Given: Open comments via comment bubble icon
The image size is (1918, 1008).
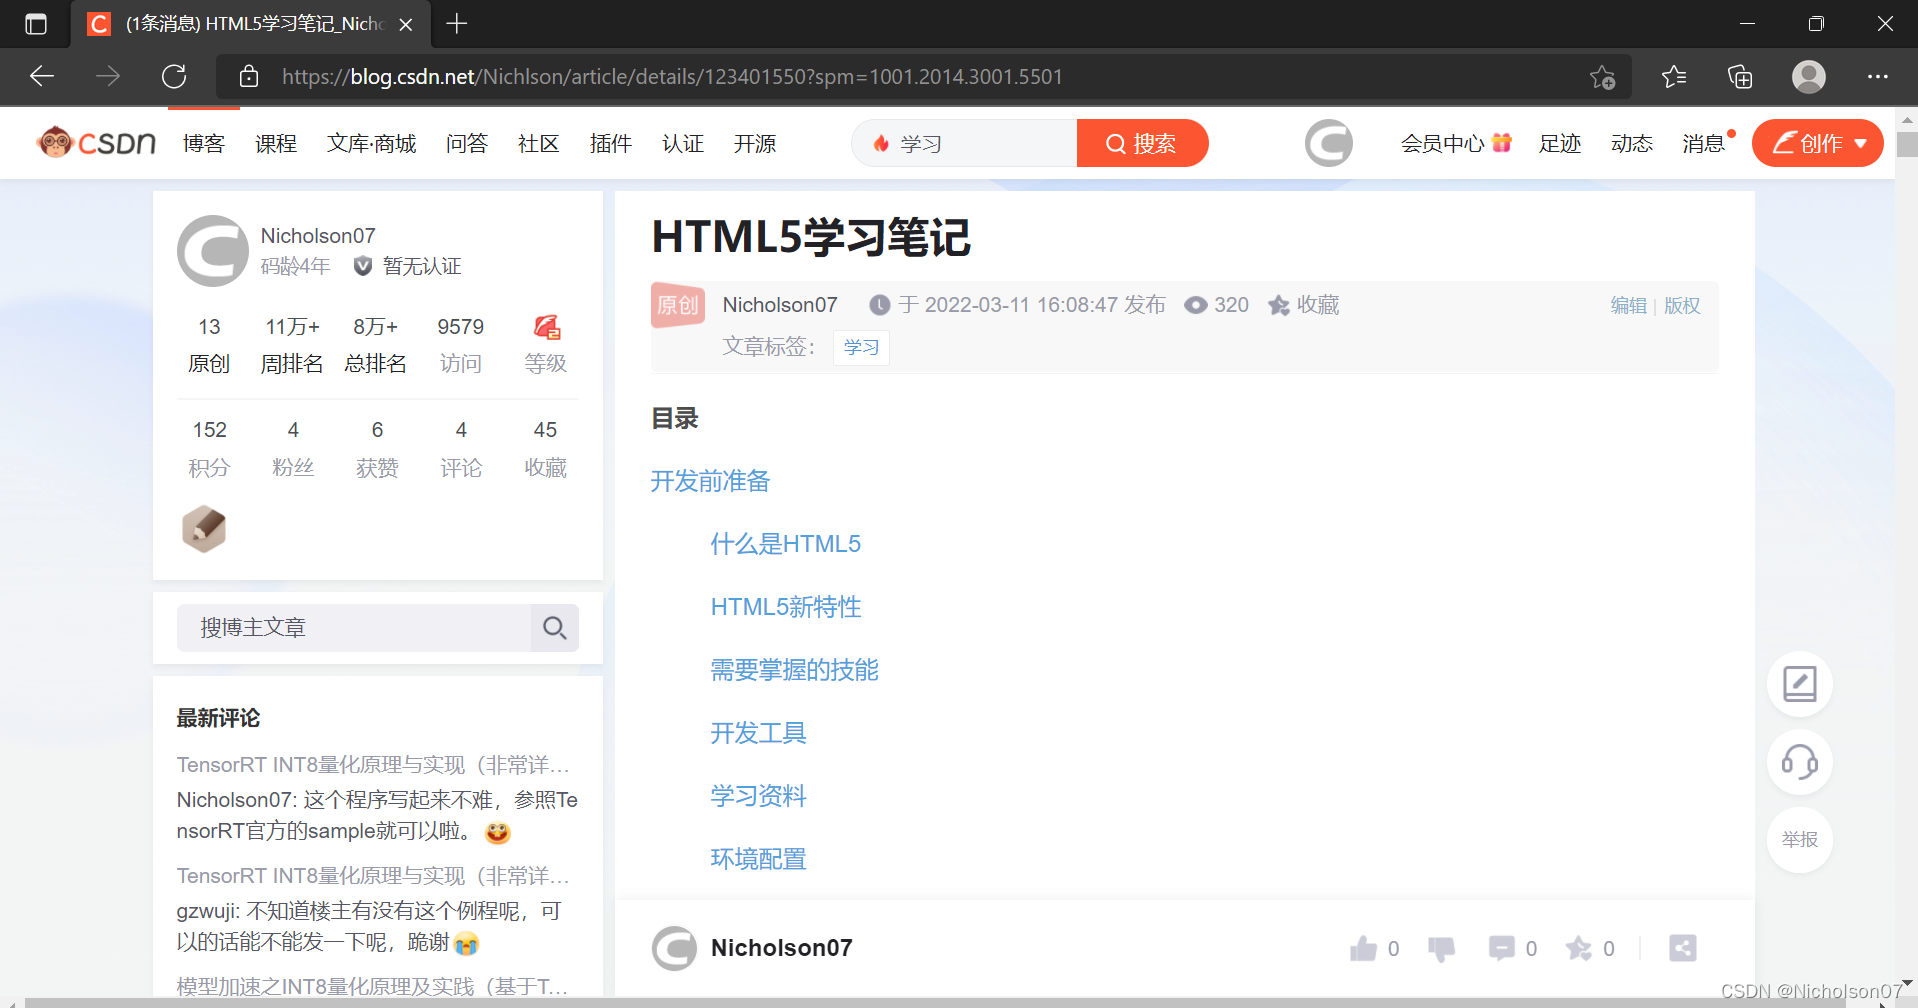Looking at the screenshot, I should (x=1501, y=948).
